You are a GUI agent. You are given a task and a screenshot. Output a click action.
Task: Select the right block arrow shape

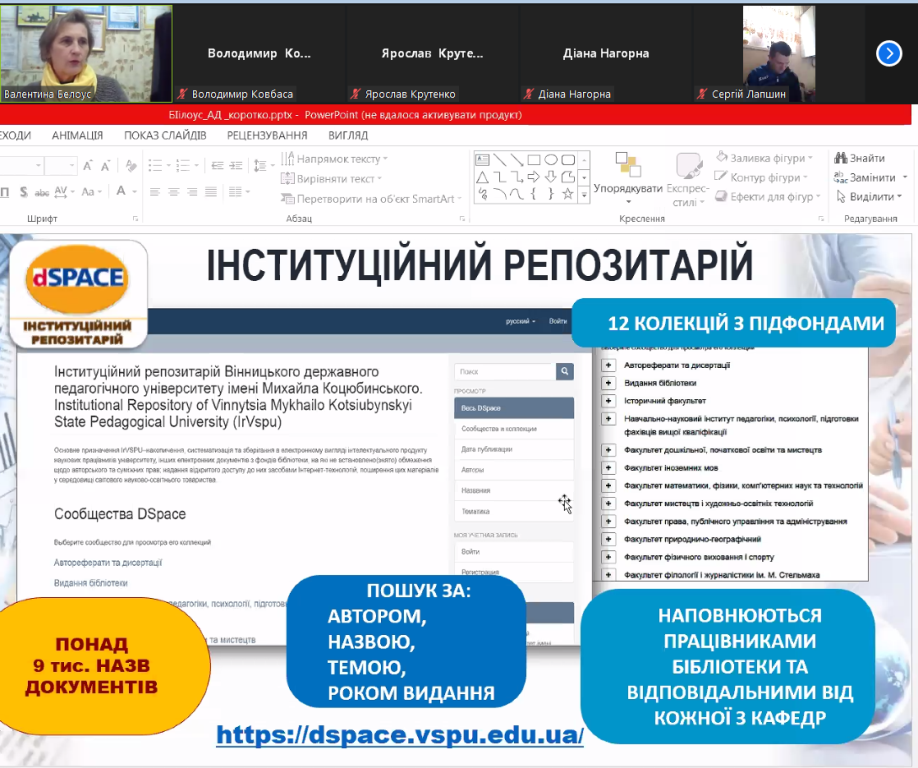pos(533,177)
